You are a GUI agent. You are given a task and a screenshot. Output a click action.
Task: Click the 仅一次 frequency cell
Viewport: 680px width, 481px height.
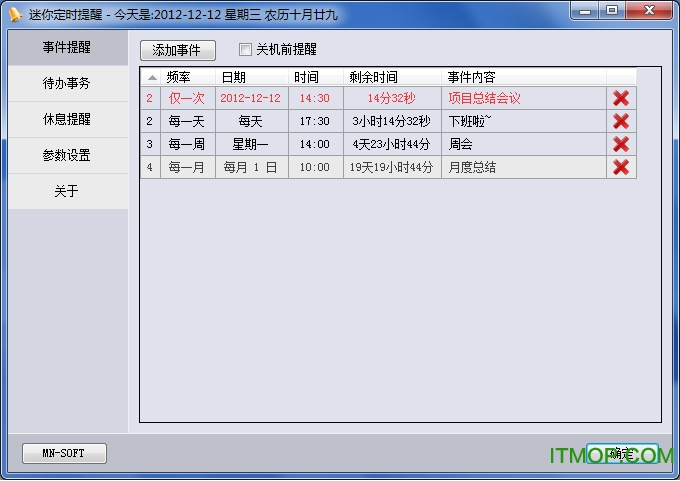coord(188,98)
